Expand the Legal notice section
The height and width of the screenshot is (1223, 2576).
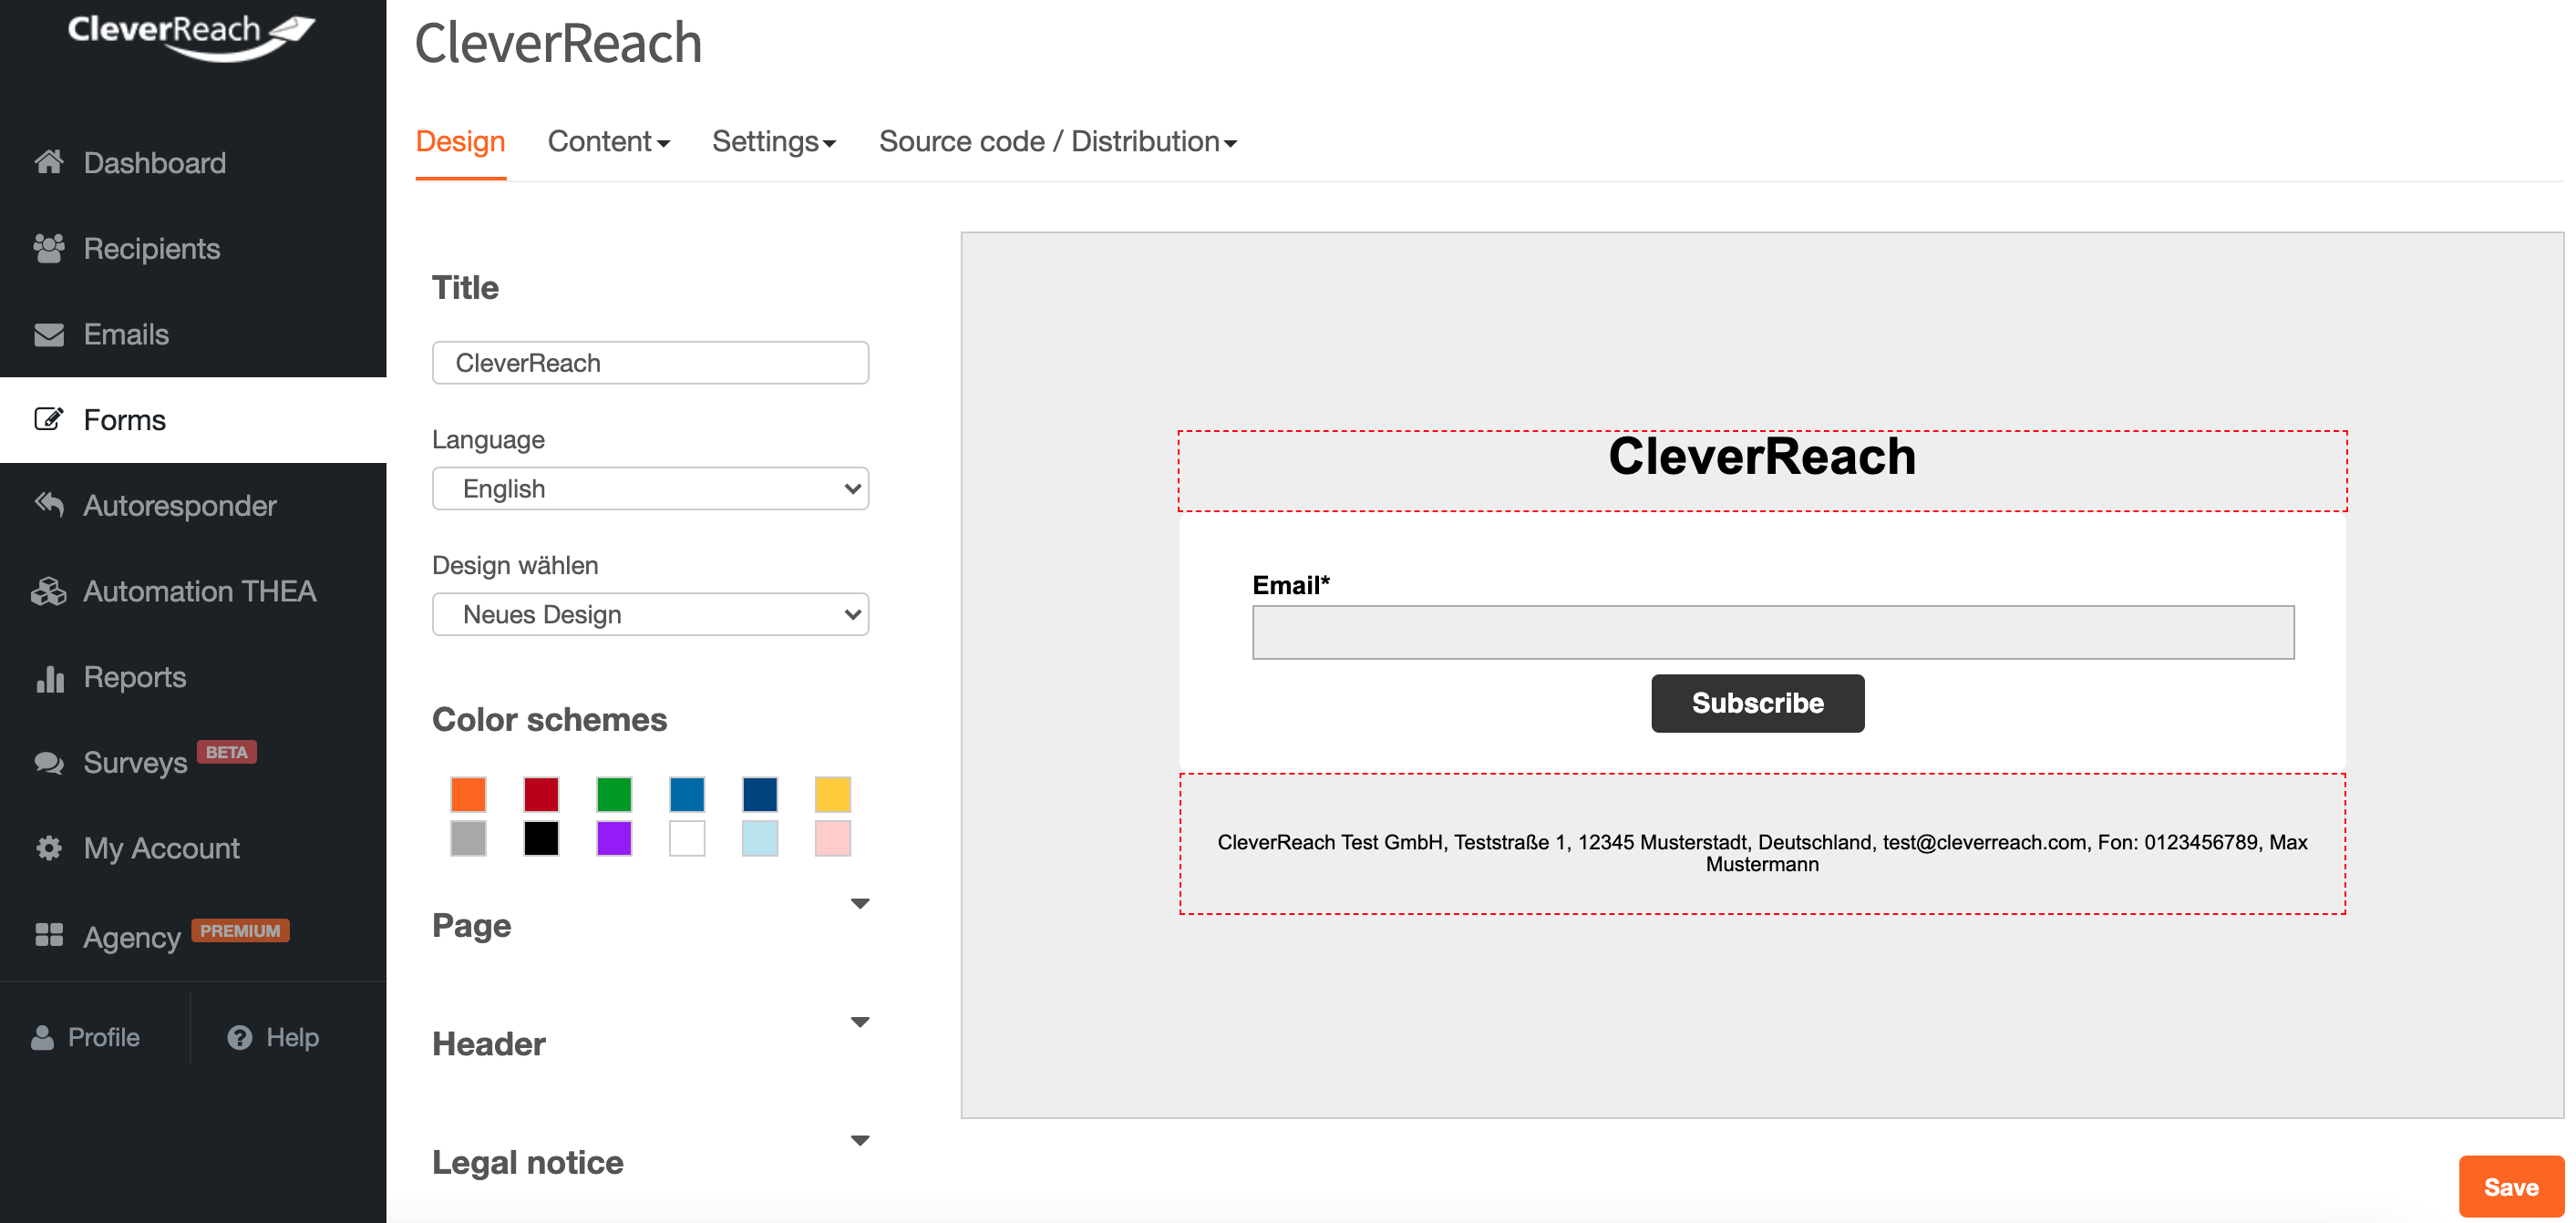pos(859,1141)
